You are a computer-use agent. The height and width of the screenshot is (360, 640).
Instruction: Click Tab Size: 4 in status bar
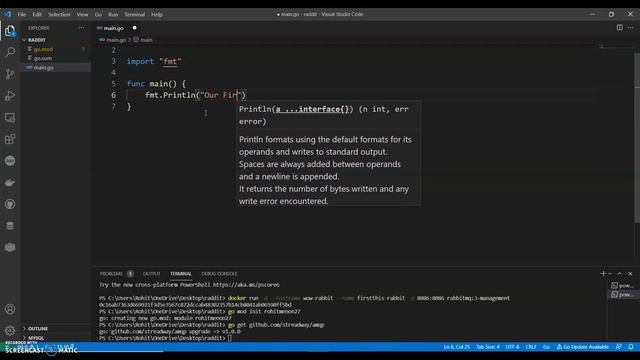[488, 347]
